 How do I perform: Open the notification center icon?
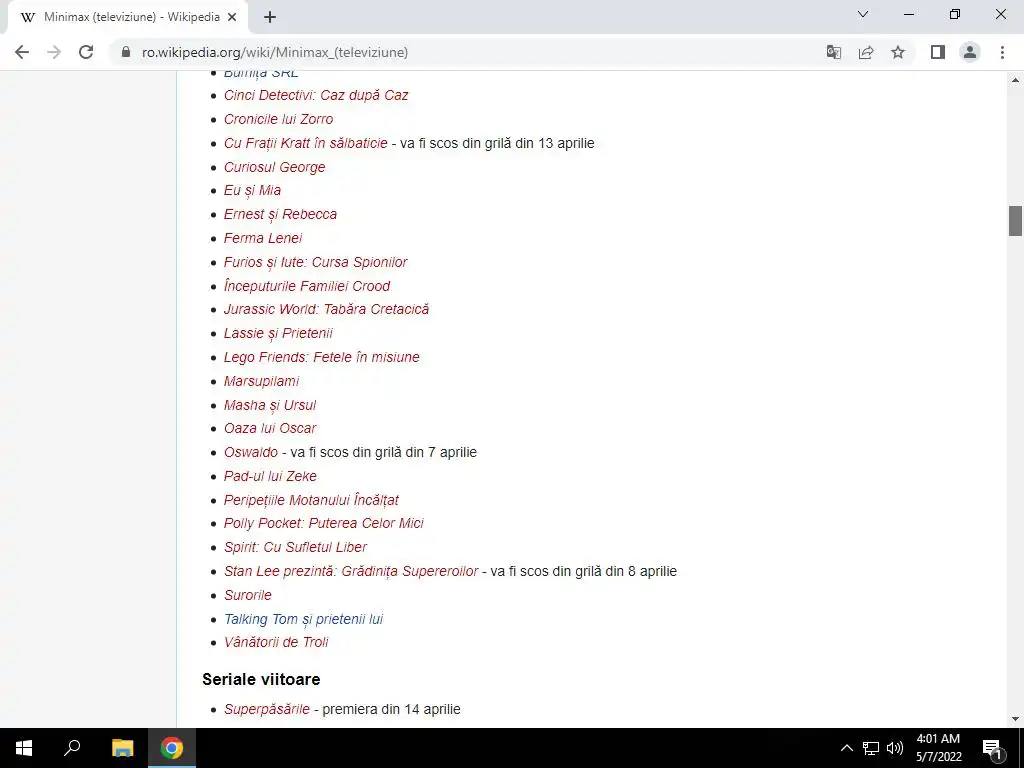(x=992, y=748)
